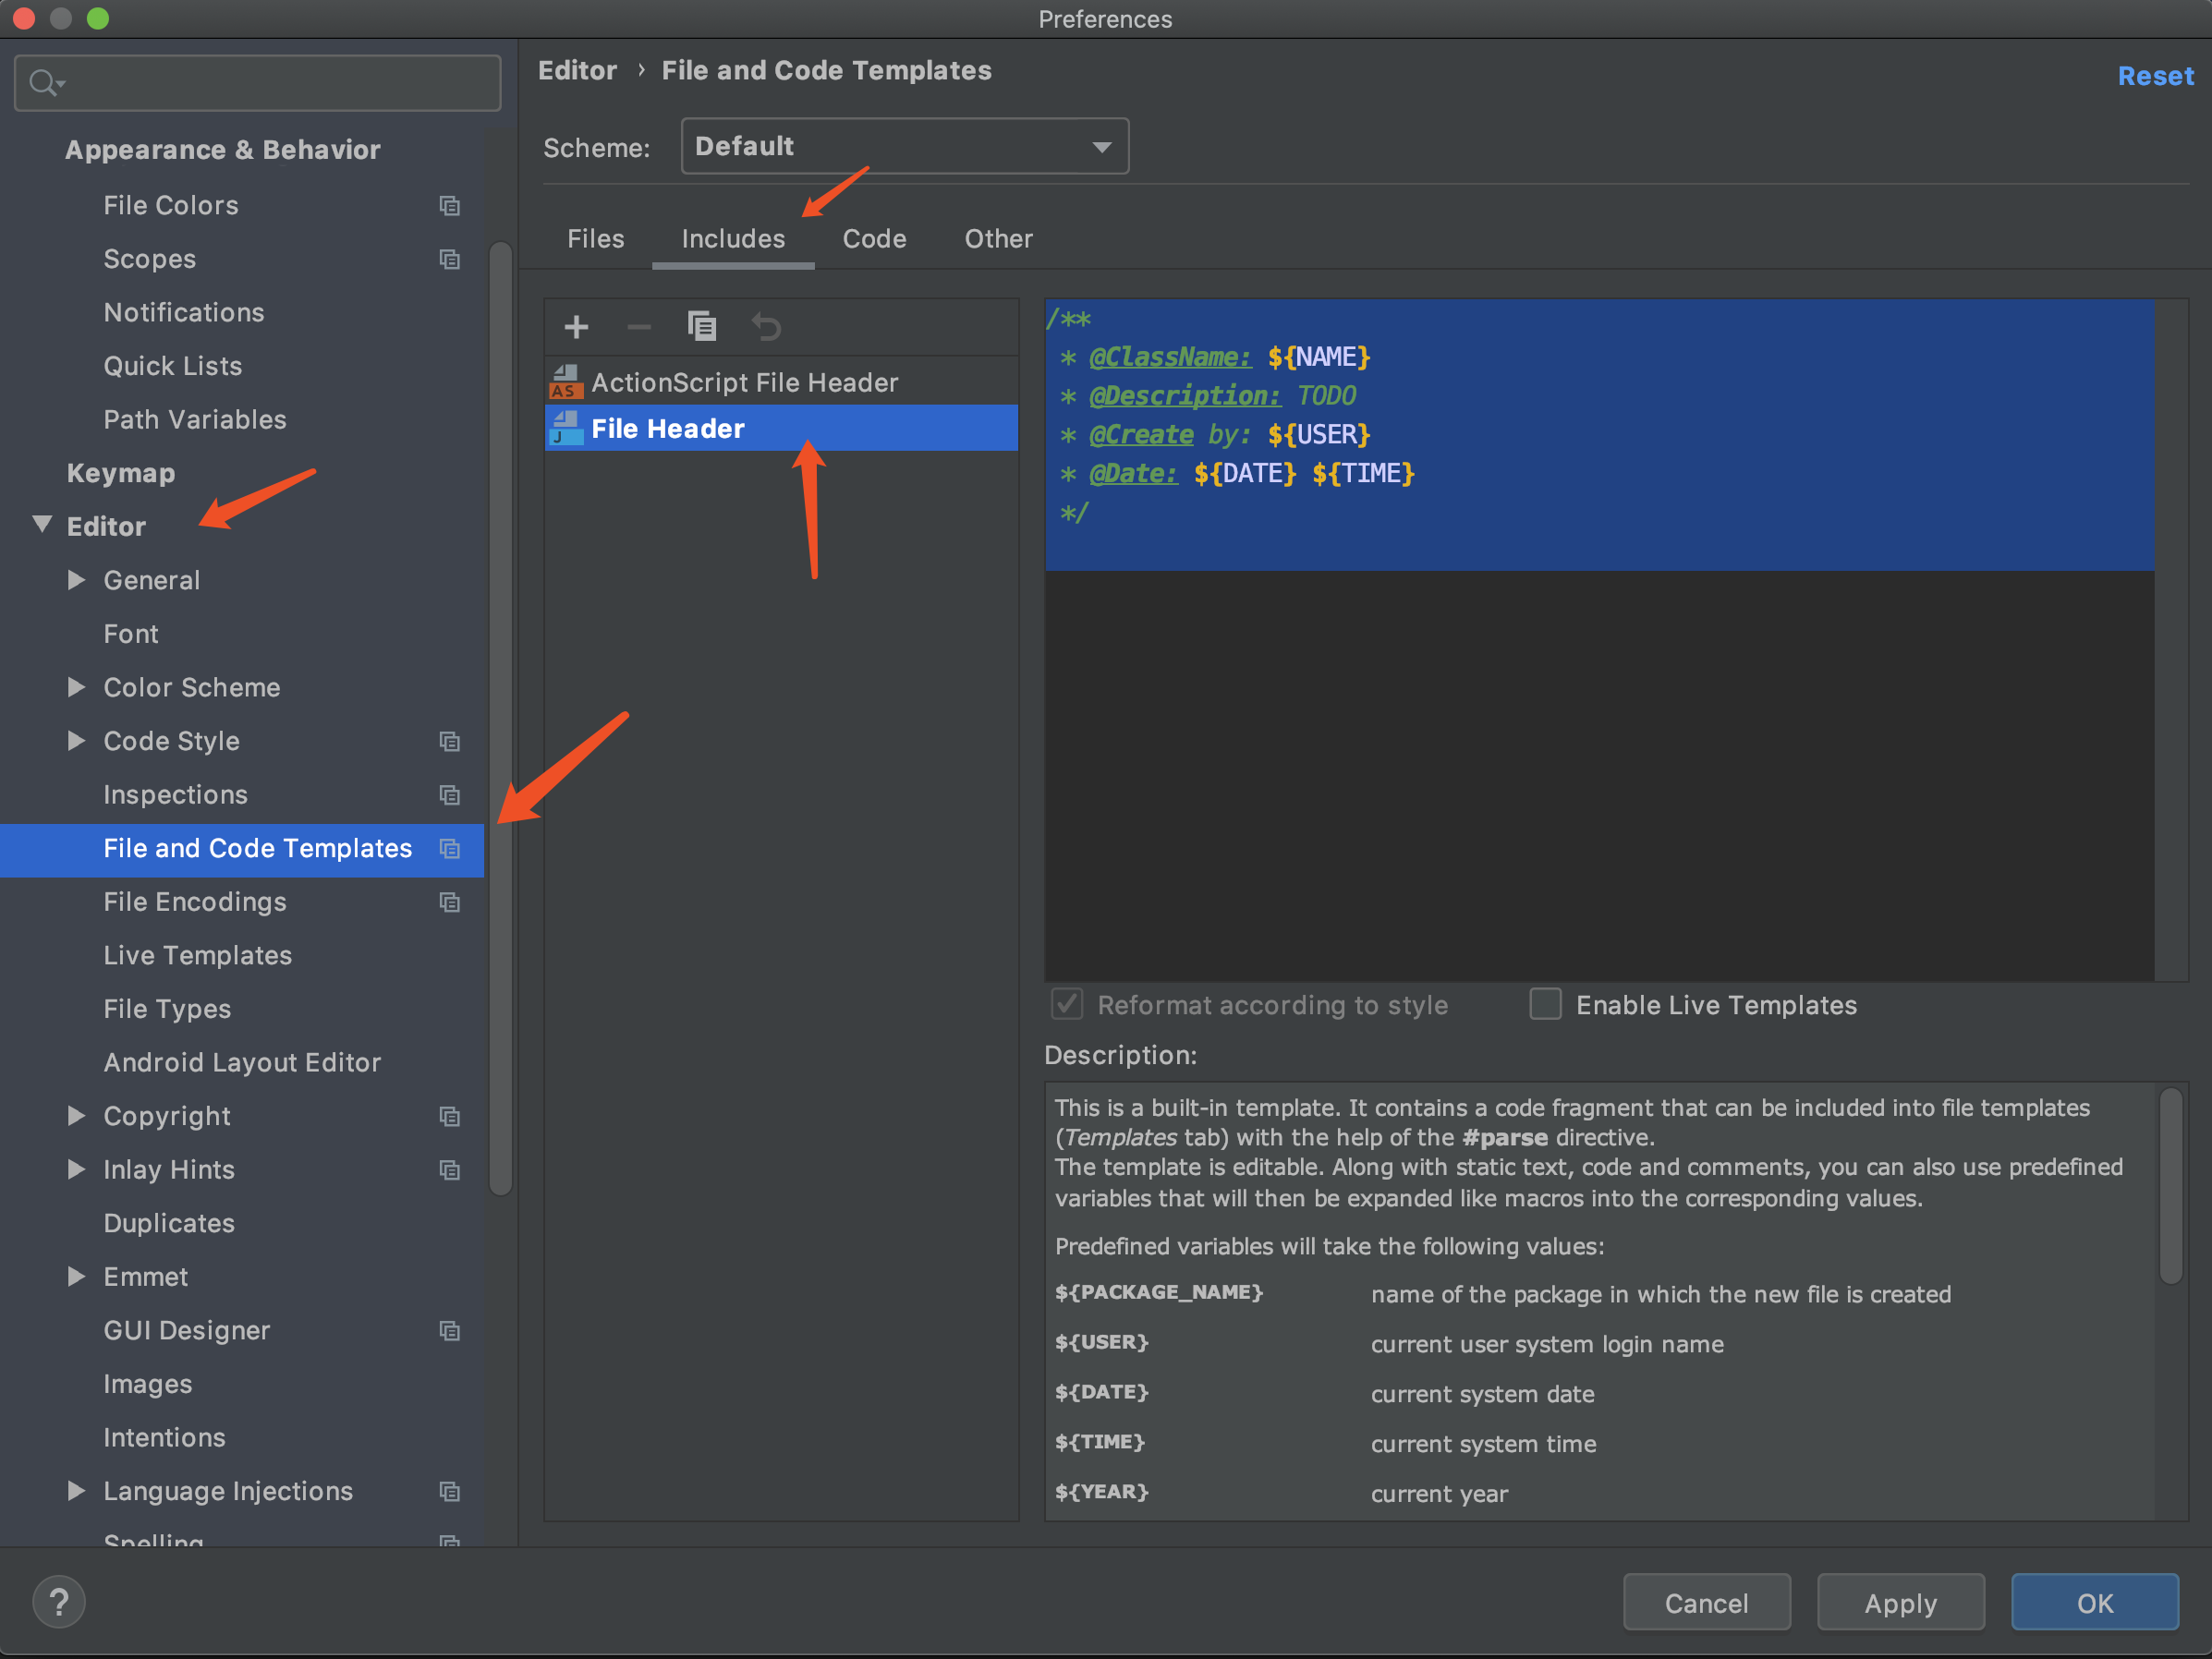The width and height of the screenshot is (2212, 1659).
Task: Click the Copy Template icon
Action: coord(702,326)
